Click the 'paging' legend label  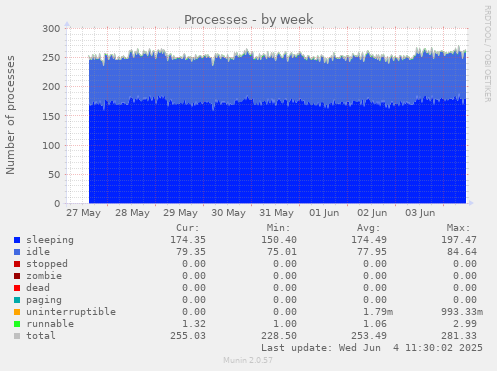point(44,300)
